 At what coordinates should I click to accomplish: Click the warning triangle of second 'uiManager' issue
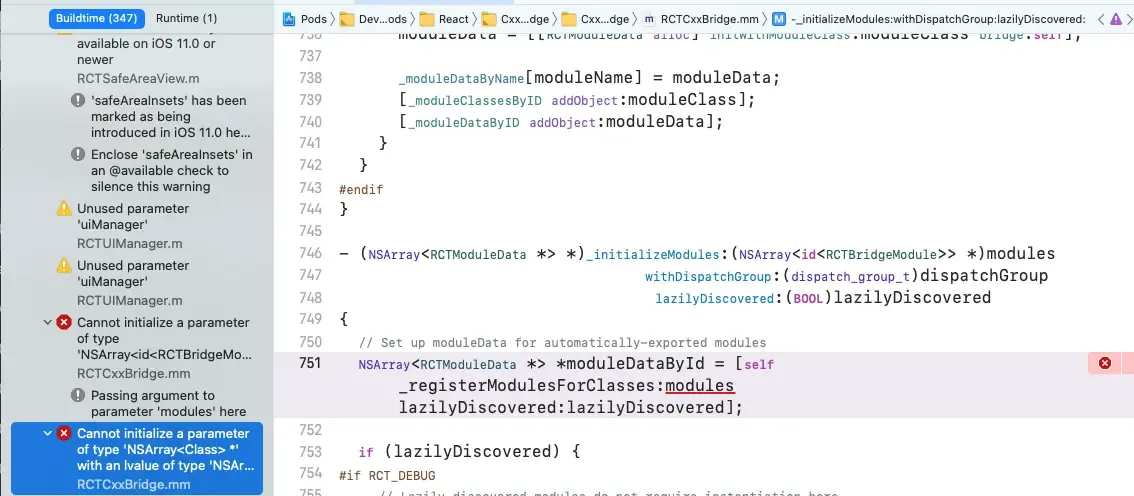(64, 266)
